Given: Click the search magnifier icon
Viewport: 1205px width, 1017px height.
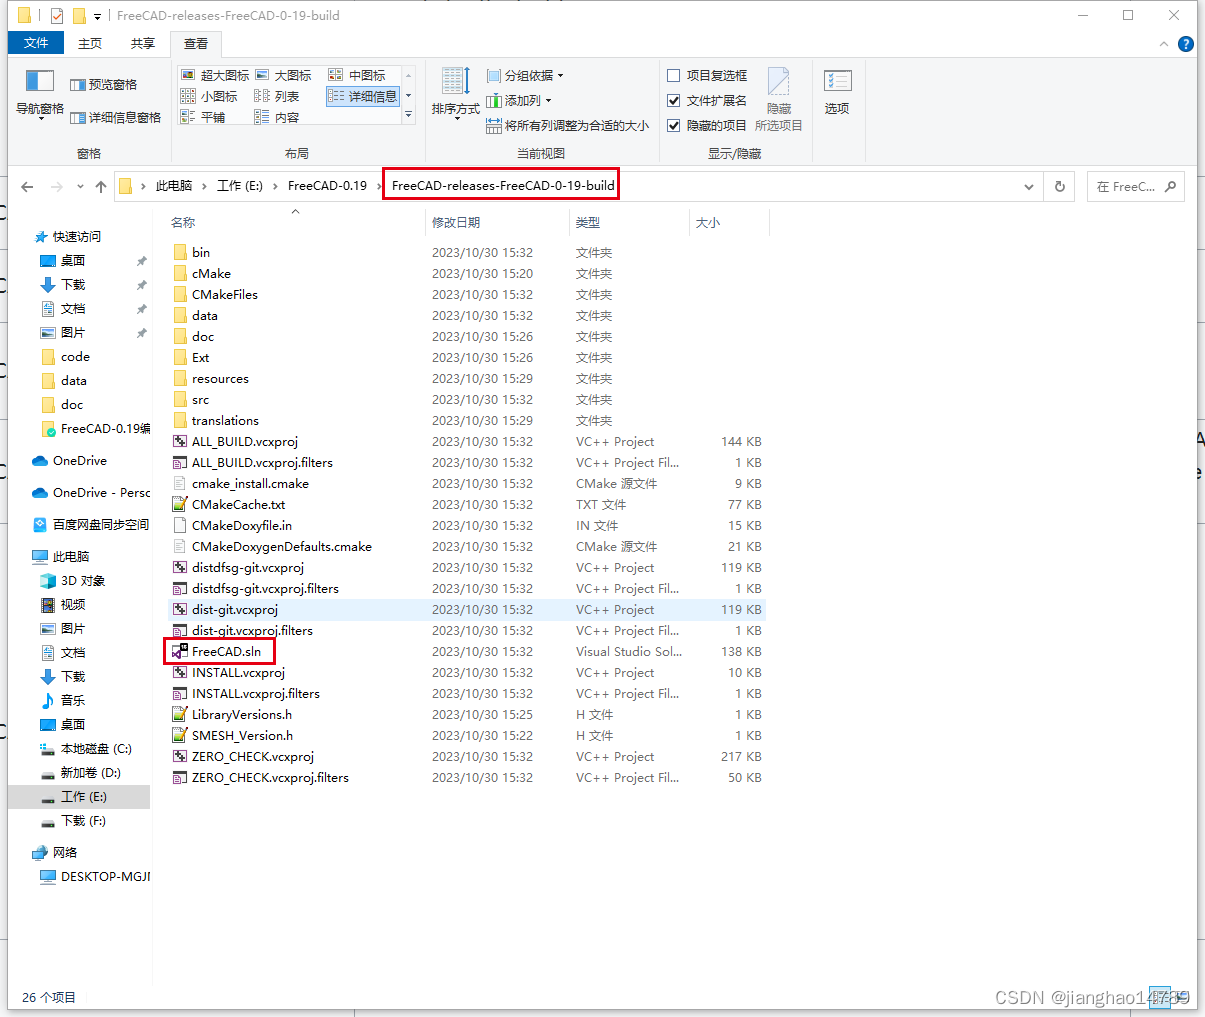Looking at the screenshot, I should click(x=1170, y=187).
